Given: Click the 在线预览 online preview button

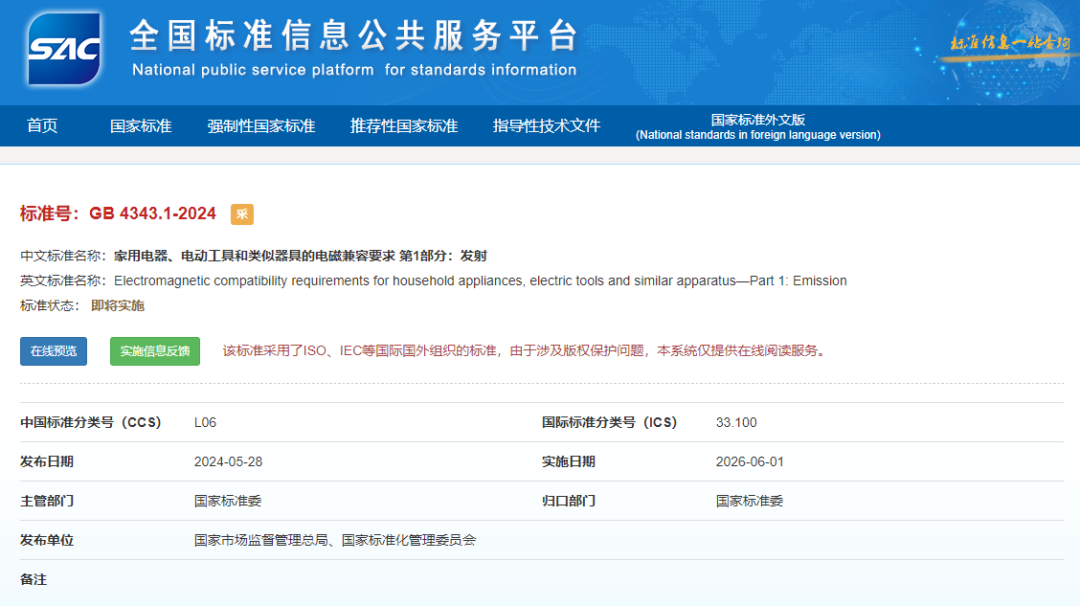Looking at the screenshot, I should point(54,351).
